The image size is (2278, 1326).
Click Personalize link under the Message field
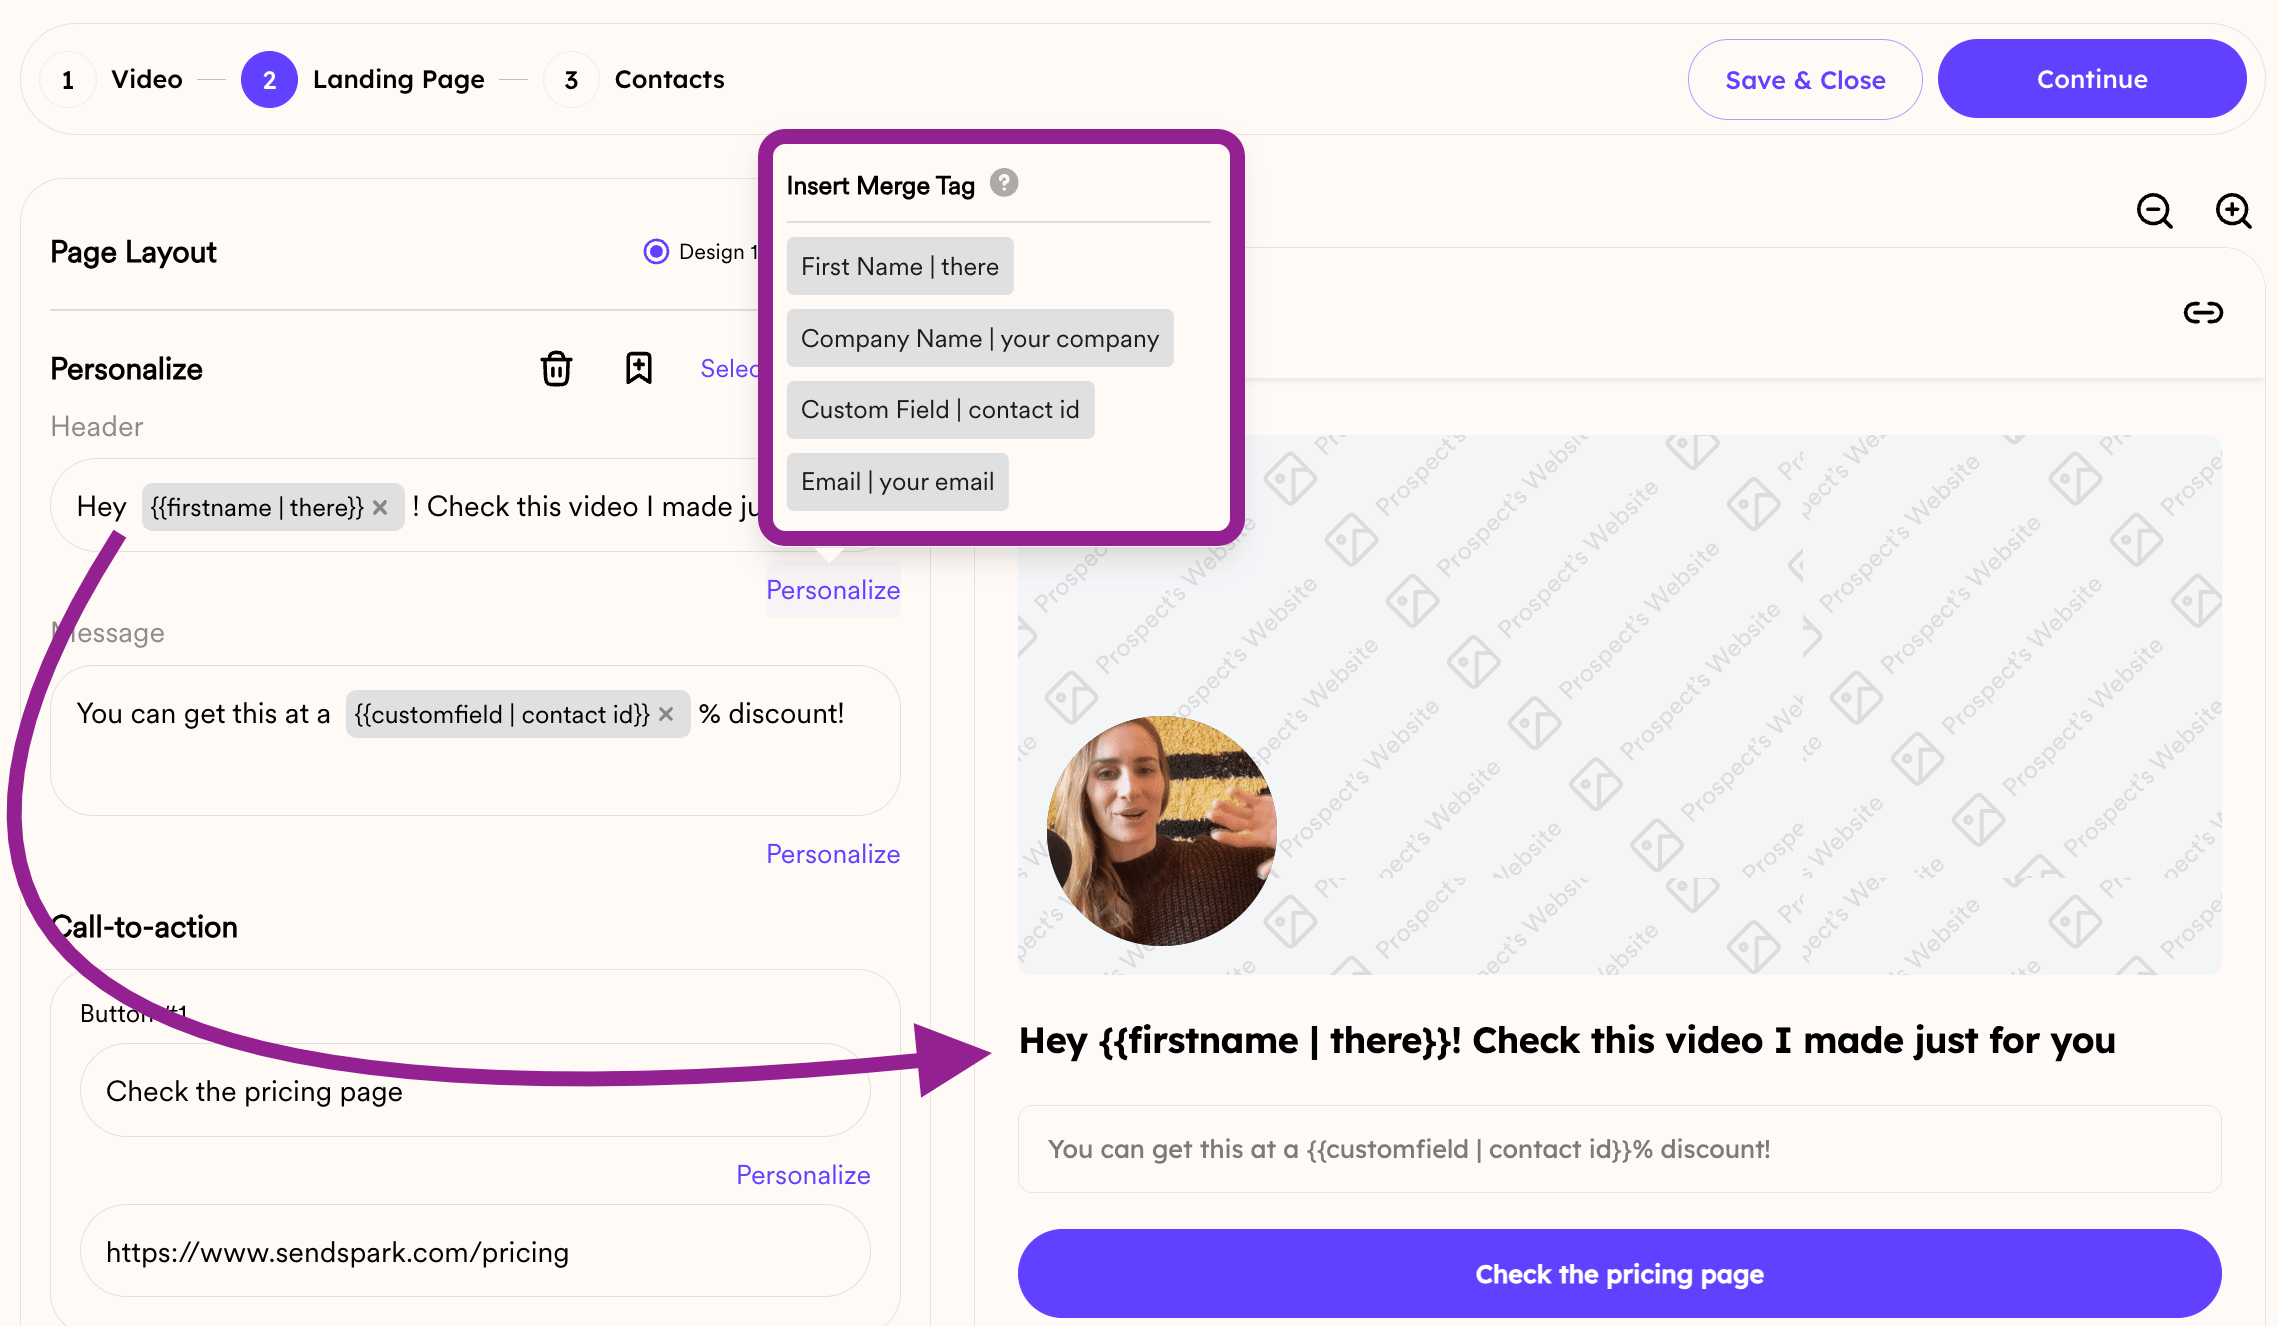(833, 854)
